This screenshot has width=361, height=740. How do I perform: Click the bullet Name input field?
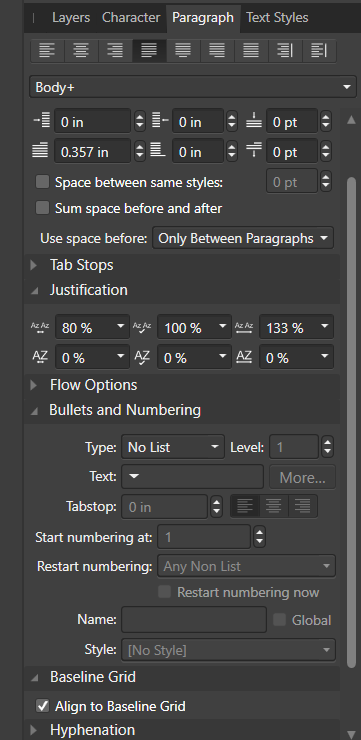(x=194, y=620)
